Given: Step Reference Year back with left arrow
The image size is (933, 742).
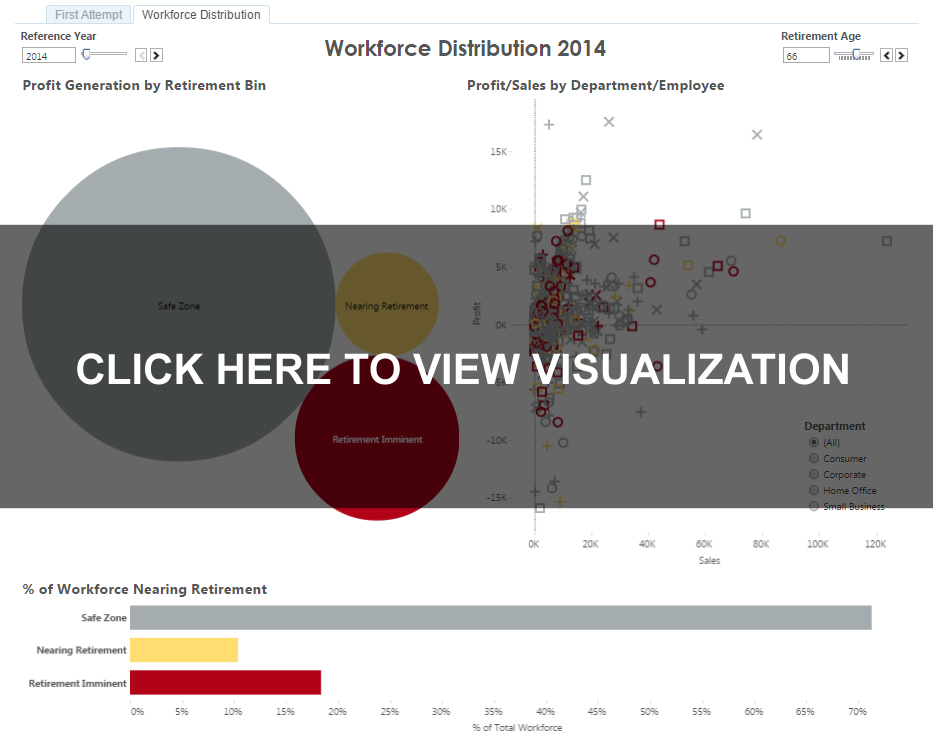Looking at the screenshot, I should point(141,55).
